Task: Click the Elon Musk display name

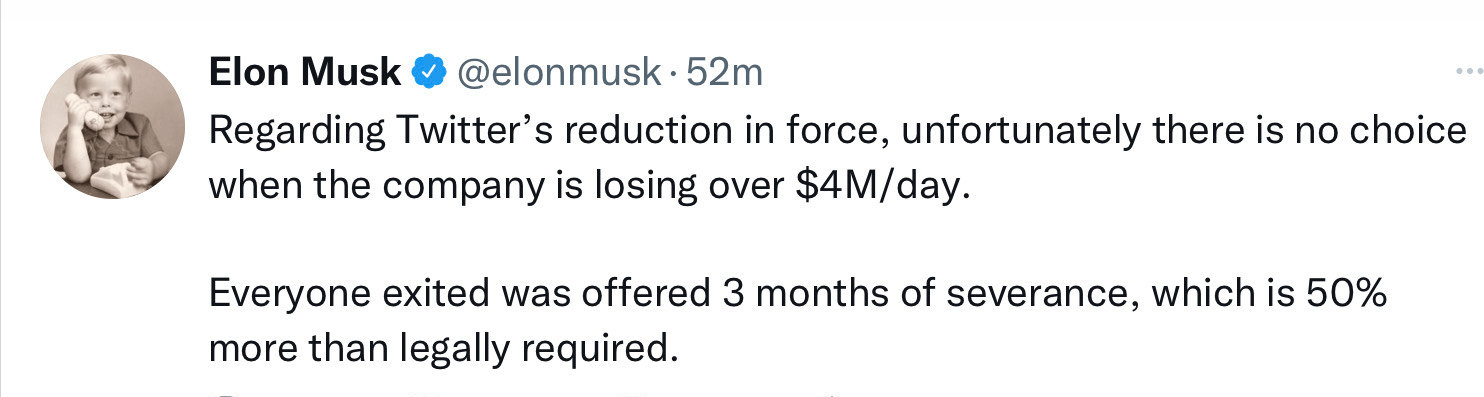Action: (306, 72)
